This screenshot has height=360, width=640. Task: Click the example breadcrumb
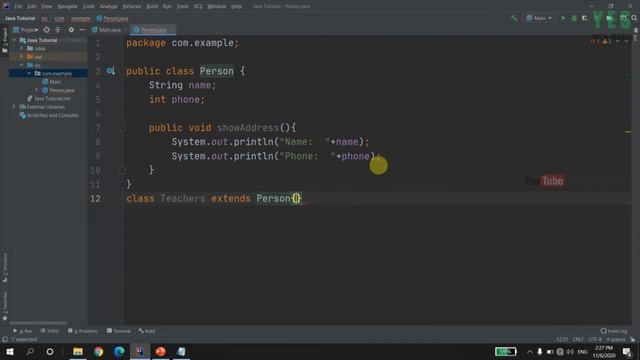point(80,18)
